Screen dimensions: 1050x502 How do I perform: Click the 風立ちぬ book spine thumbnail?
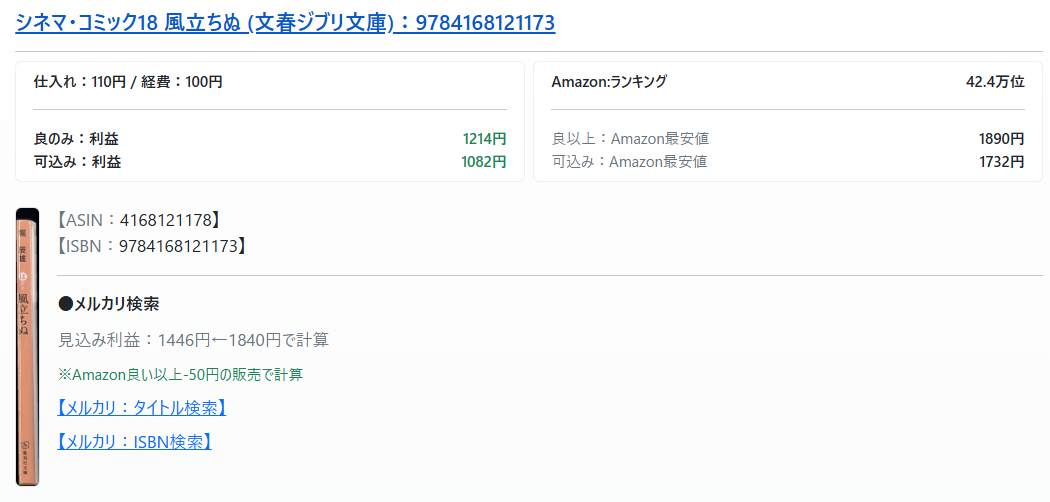click(28, 346)
